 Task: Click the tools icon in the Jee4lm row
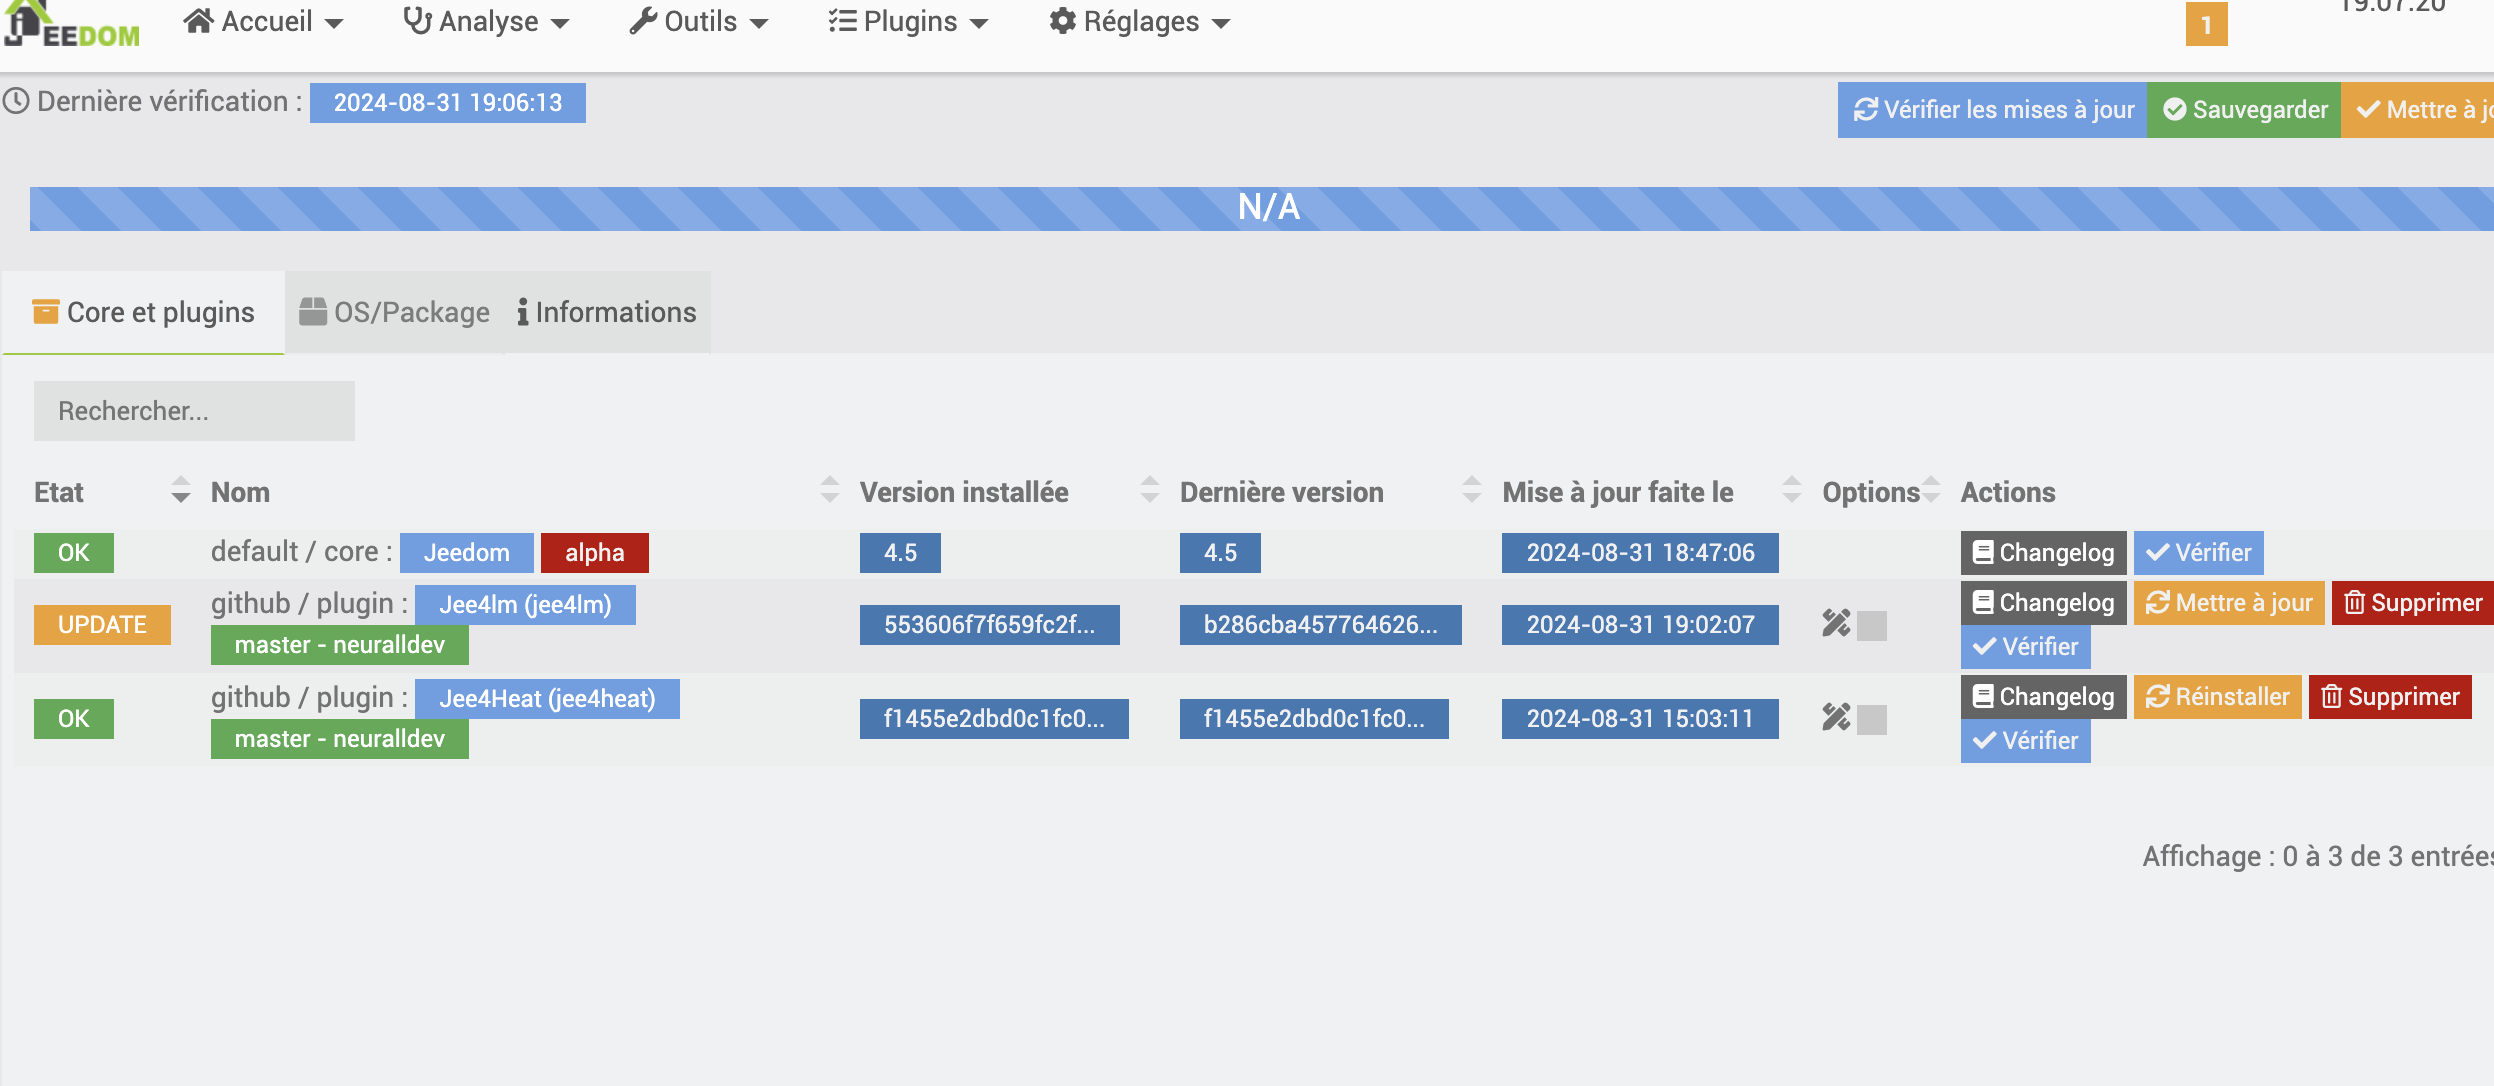point(1835,624)
